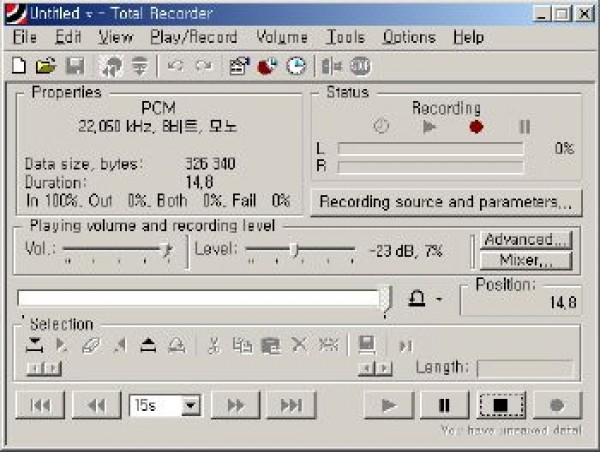The width and height of the screenshot is (600, 452).
Task: Click the pause indicator in Status panel
Action: pyautogui.click(x=525, y=126)
